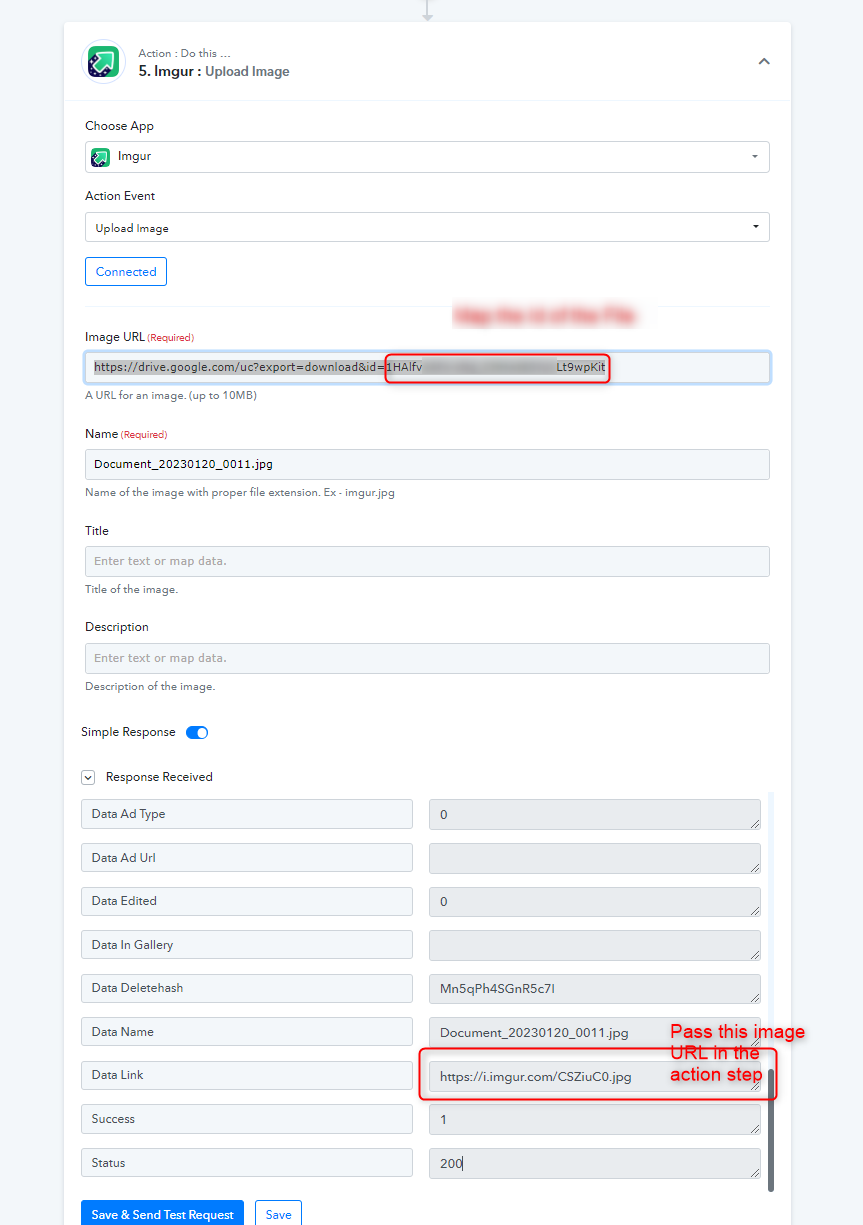Click Save & Send Test Request

[x=162, y=1214]
